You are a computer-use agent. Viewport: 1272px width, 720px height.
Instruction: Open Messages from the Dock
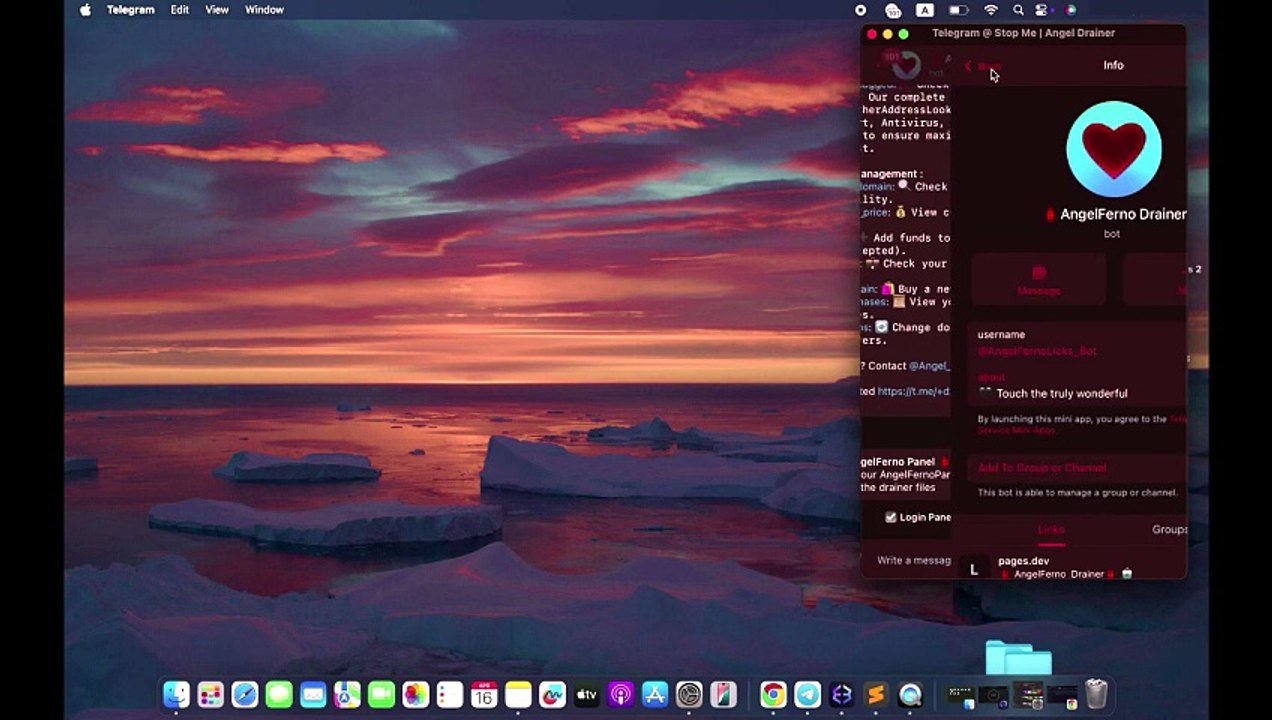click(x=279, y=694)
